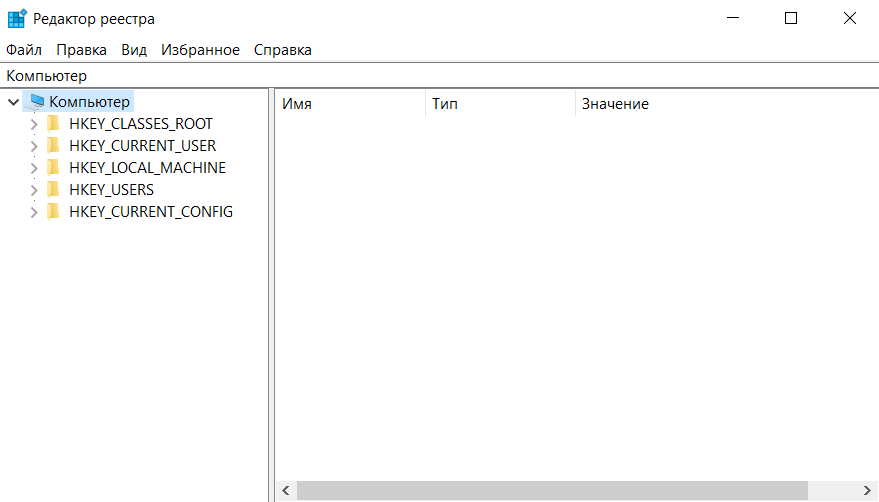Collapse the Компьютер root node
Image resolution: width=879 pixels, height=502 pixels.
pos(13,102)
